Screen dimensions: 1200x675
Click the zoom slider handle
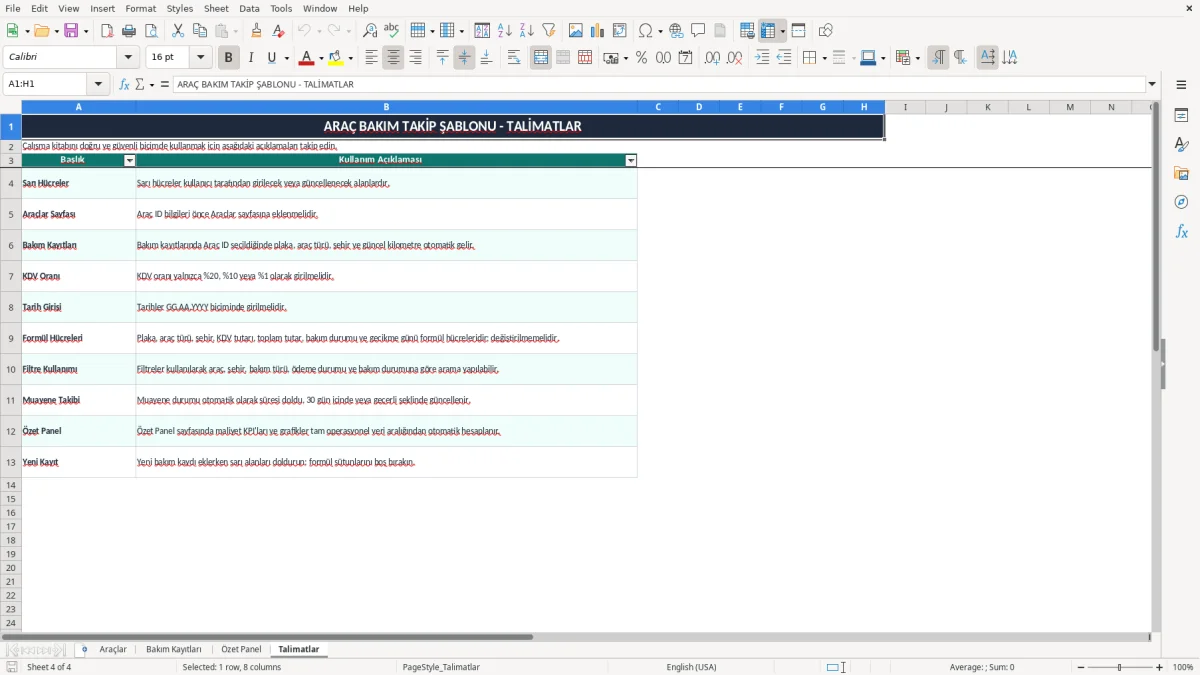pos(1119,667)
